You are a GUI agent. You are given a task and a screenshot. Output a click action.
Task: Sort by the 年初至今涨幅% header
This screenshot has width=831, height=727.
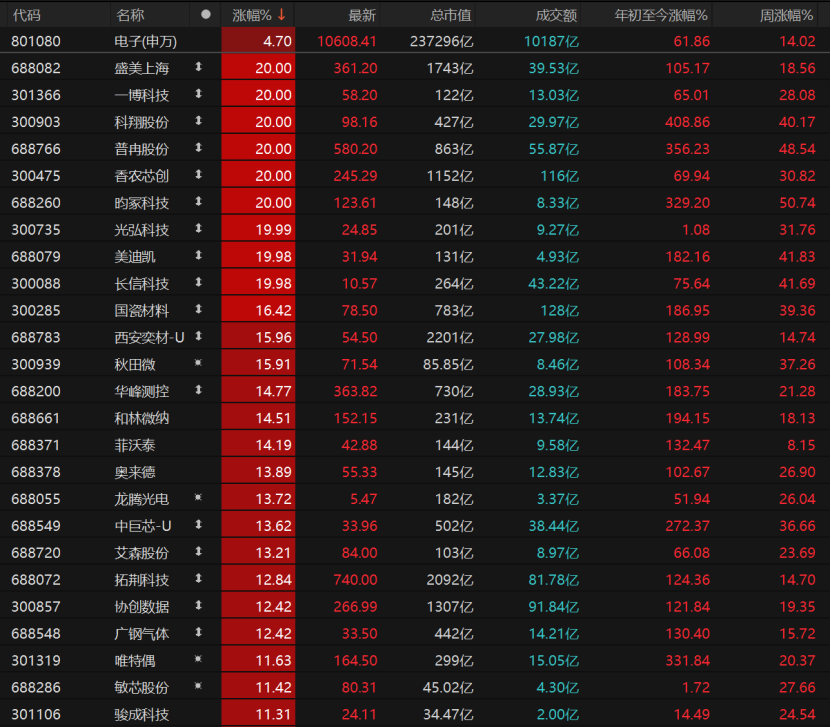pos(661,15)
